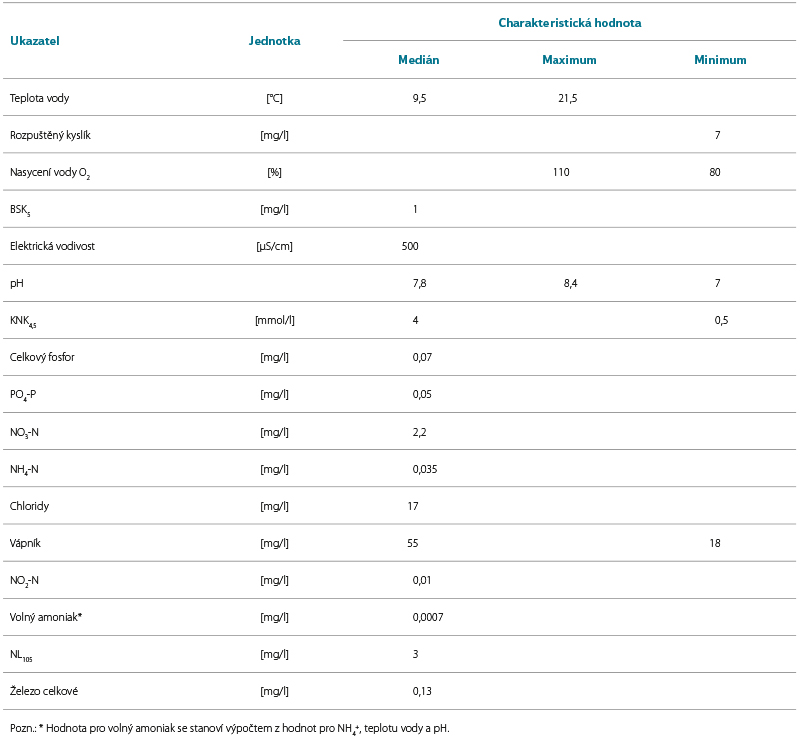This screenshot has height=751, width=800.
Task: Select the Elektrická vodivost row label
Action: point(53,246)
